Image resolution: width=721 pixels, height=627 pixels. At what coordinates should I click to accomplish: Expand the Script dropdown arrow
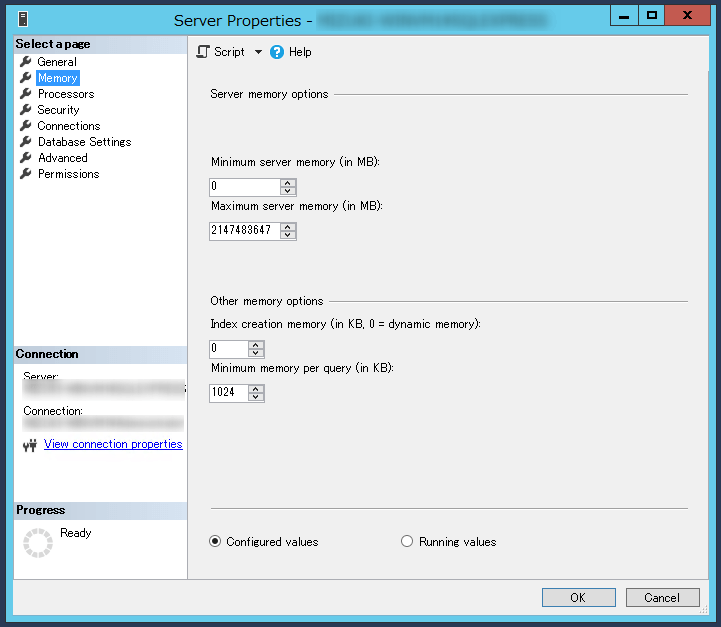click(258, 52)
